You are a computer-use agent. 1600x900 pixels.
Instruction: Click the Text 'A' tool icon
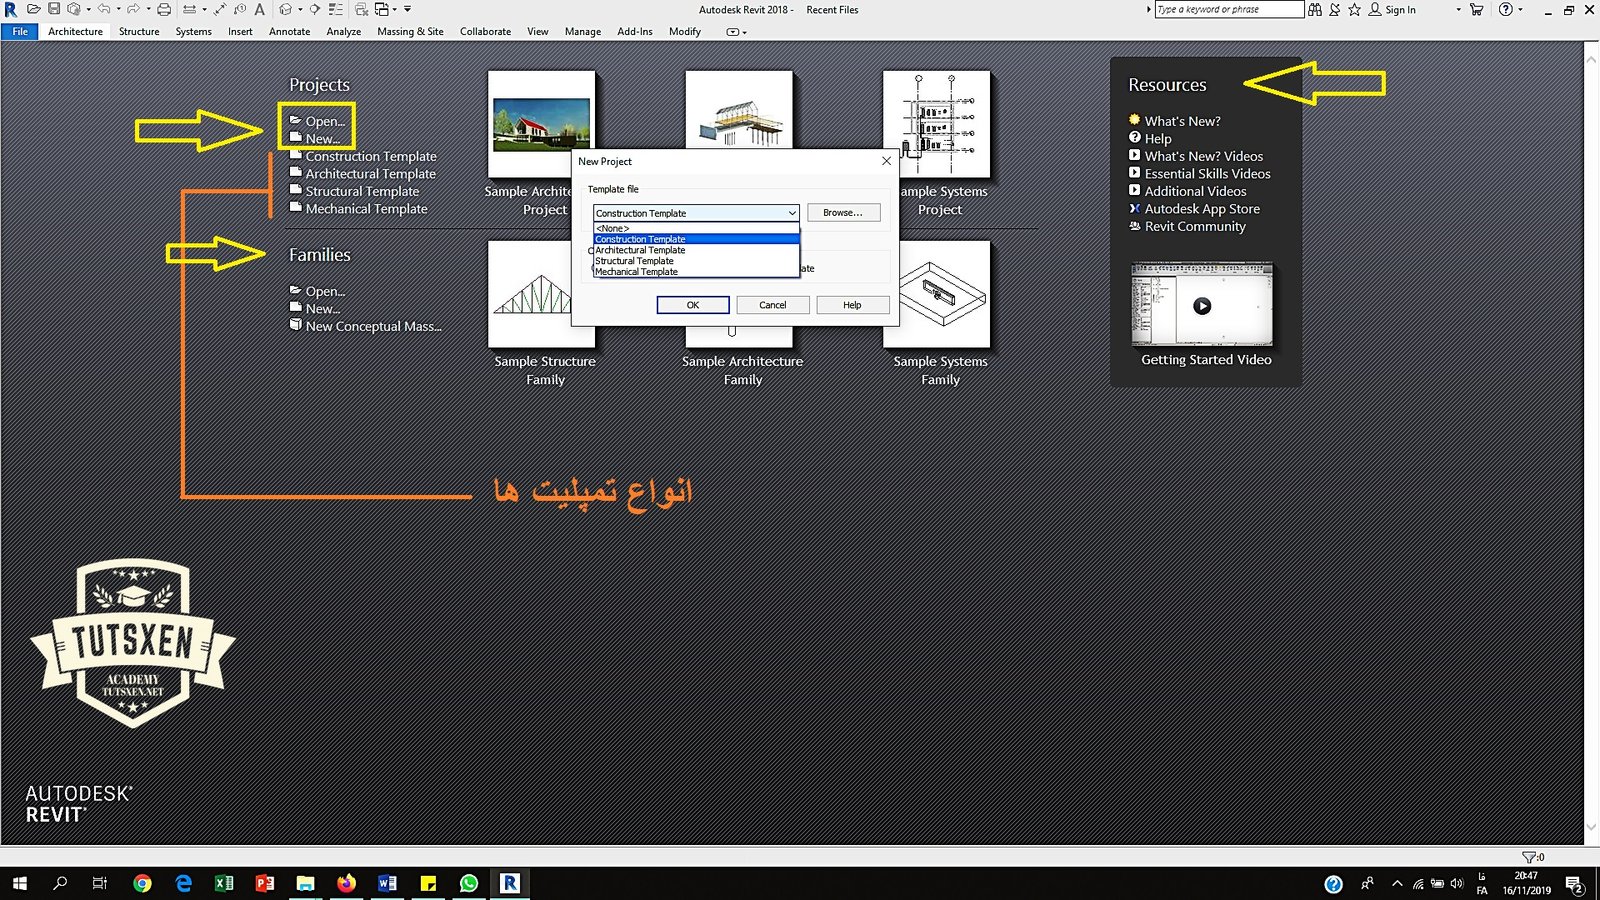259,9
